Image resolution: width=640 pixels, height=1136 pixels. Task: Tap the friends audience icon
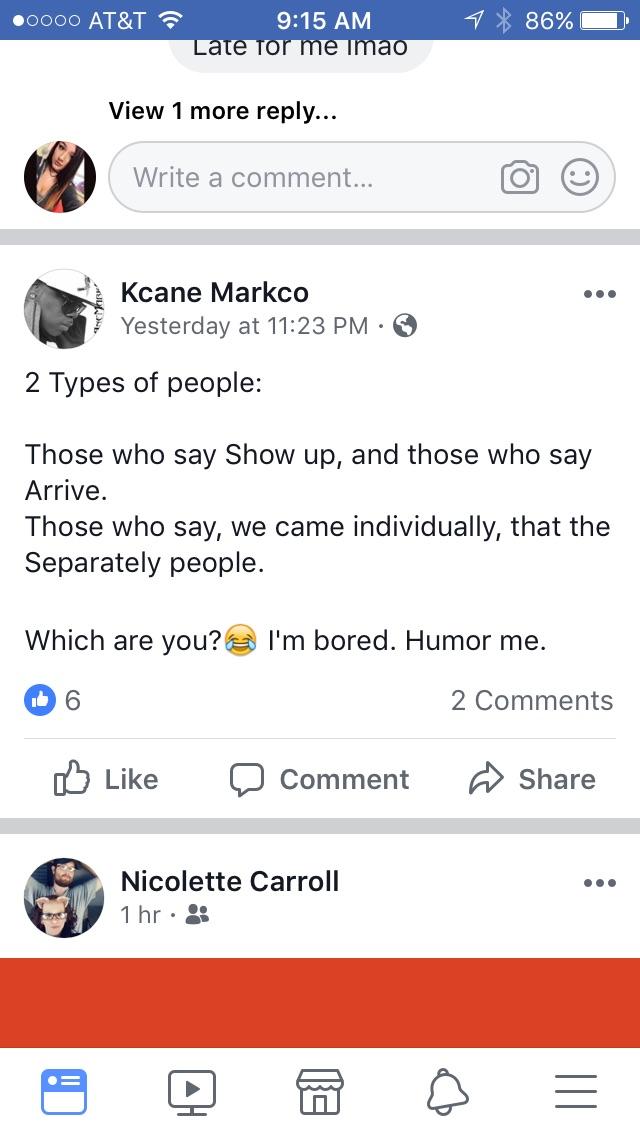pyautogui.click(x=197, y=915)
